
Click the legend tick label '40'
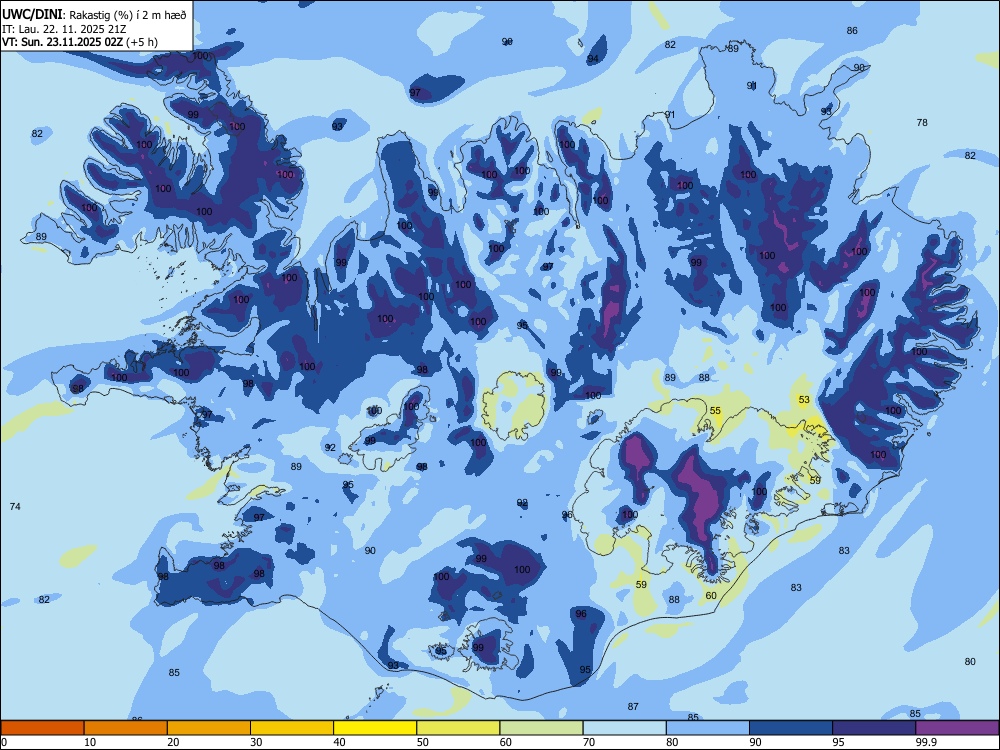coord(340,742)
